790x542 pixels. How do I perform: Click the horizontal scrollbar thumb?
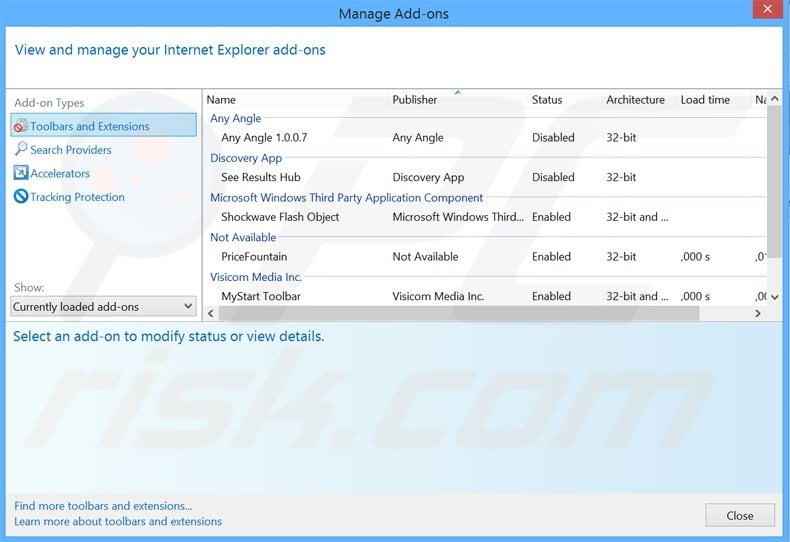tap(459, 313)
